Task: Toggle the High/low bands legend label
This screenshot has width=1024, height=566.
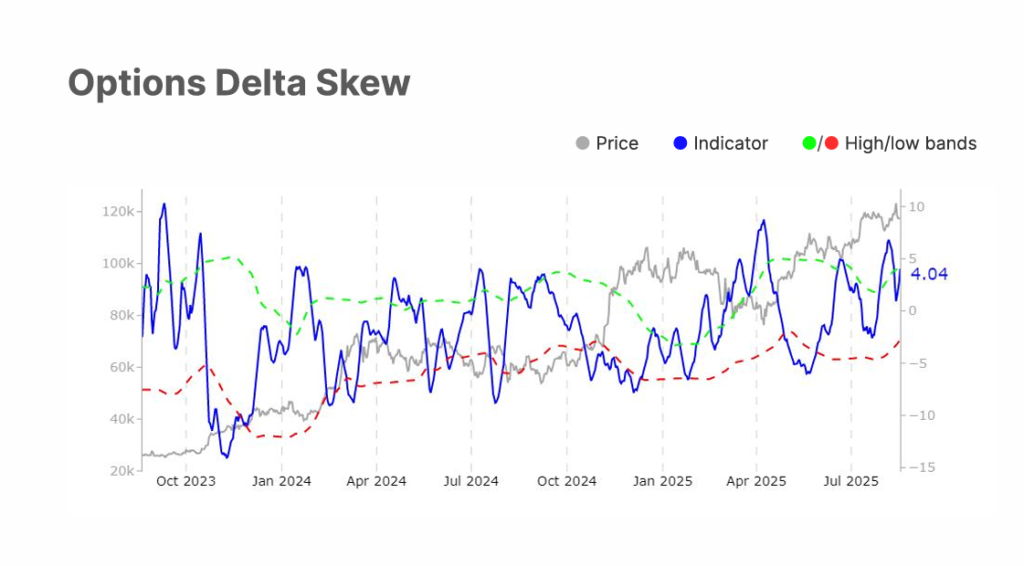Action: click(x=910, y=143)
